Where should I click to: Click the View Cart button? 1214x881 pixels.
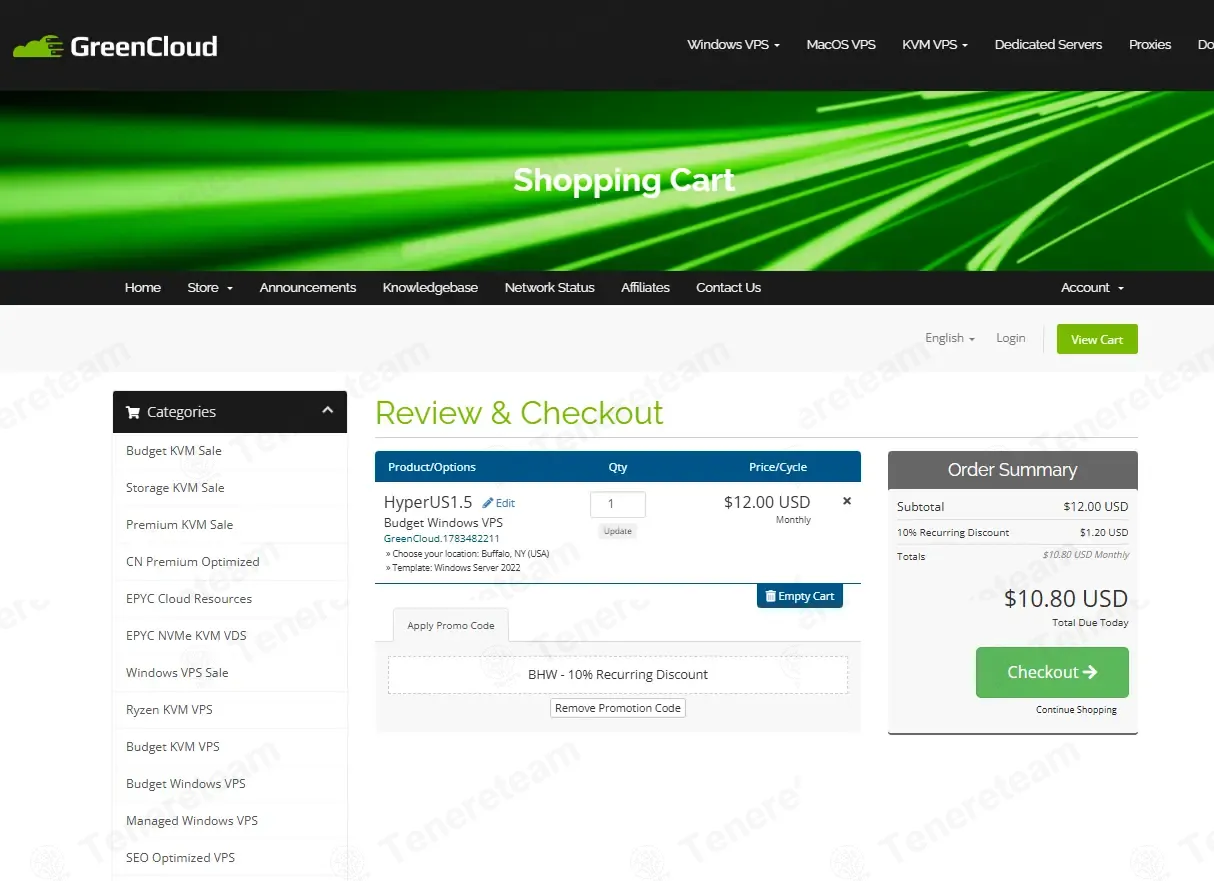(1097, 339)
